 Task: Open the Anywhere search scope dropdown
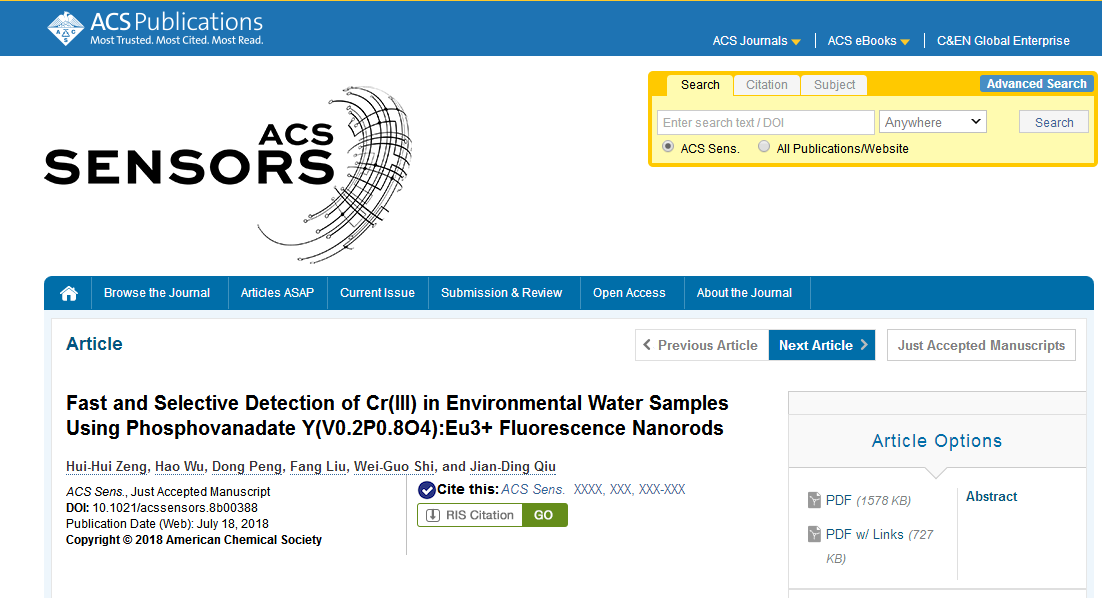click(x=933, y=122)
